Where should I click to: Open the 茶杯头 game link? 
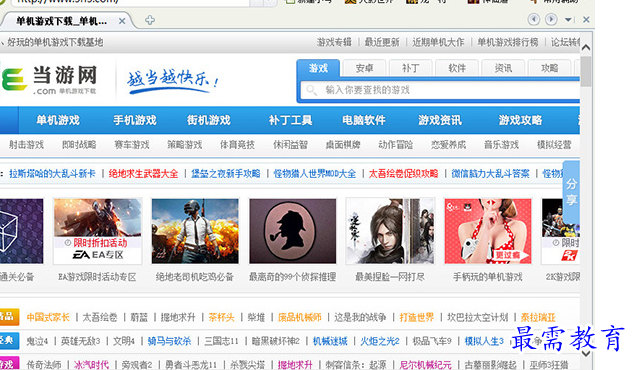[221, 318]
